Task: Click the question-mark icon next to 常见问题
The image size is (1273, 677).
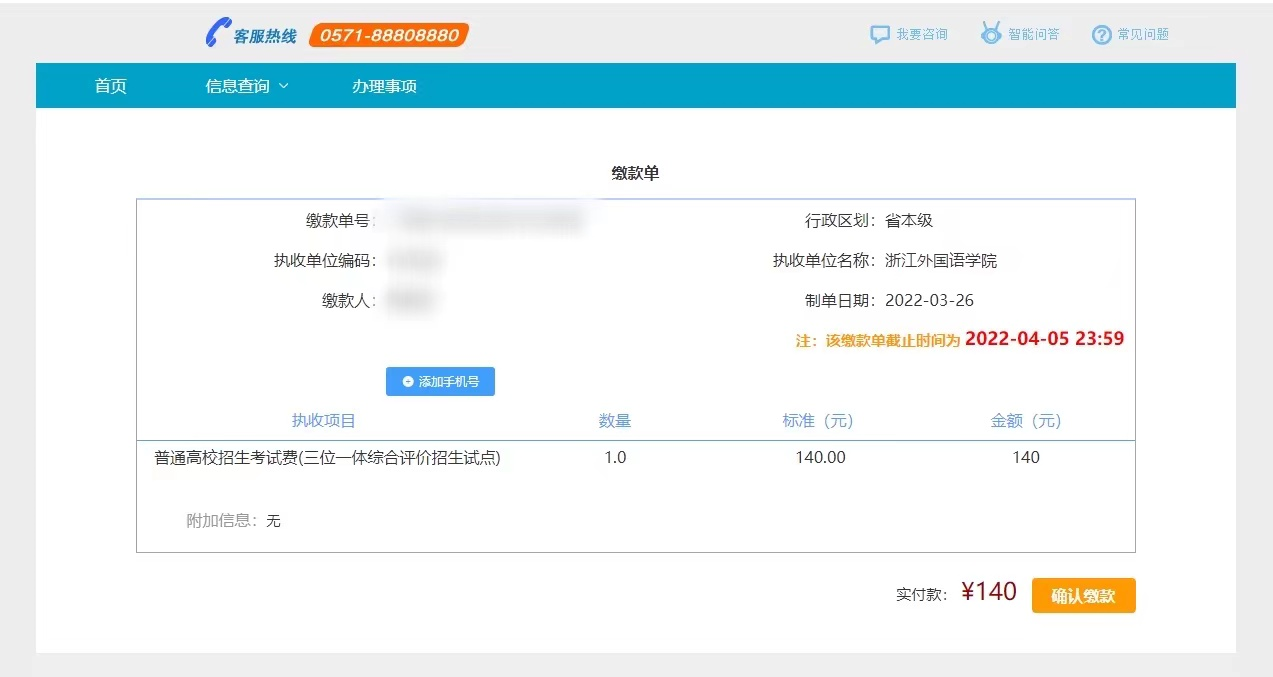Action: (1101, 33)
